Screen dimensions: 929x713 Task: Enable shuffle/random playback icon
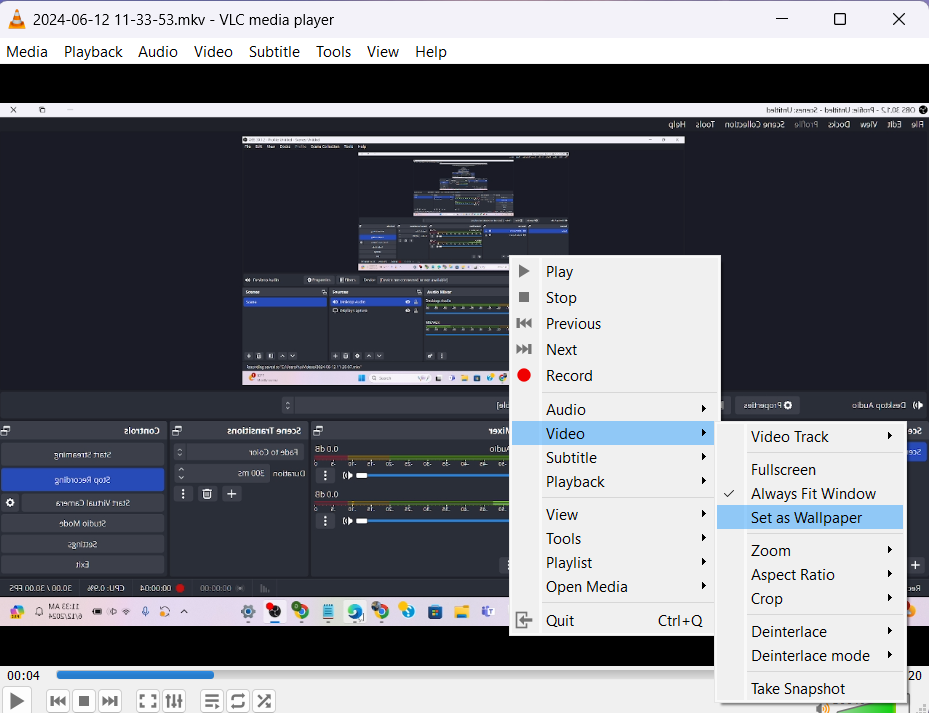264,701
